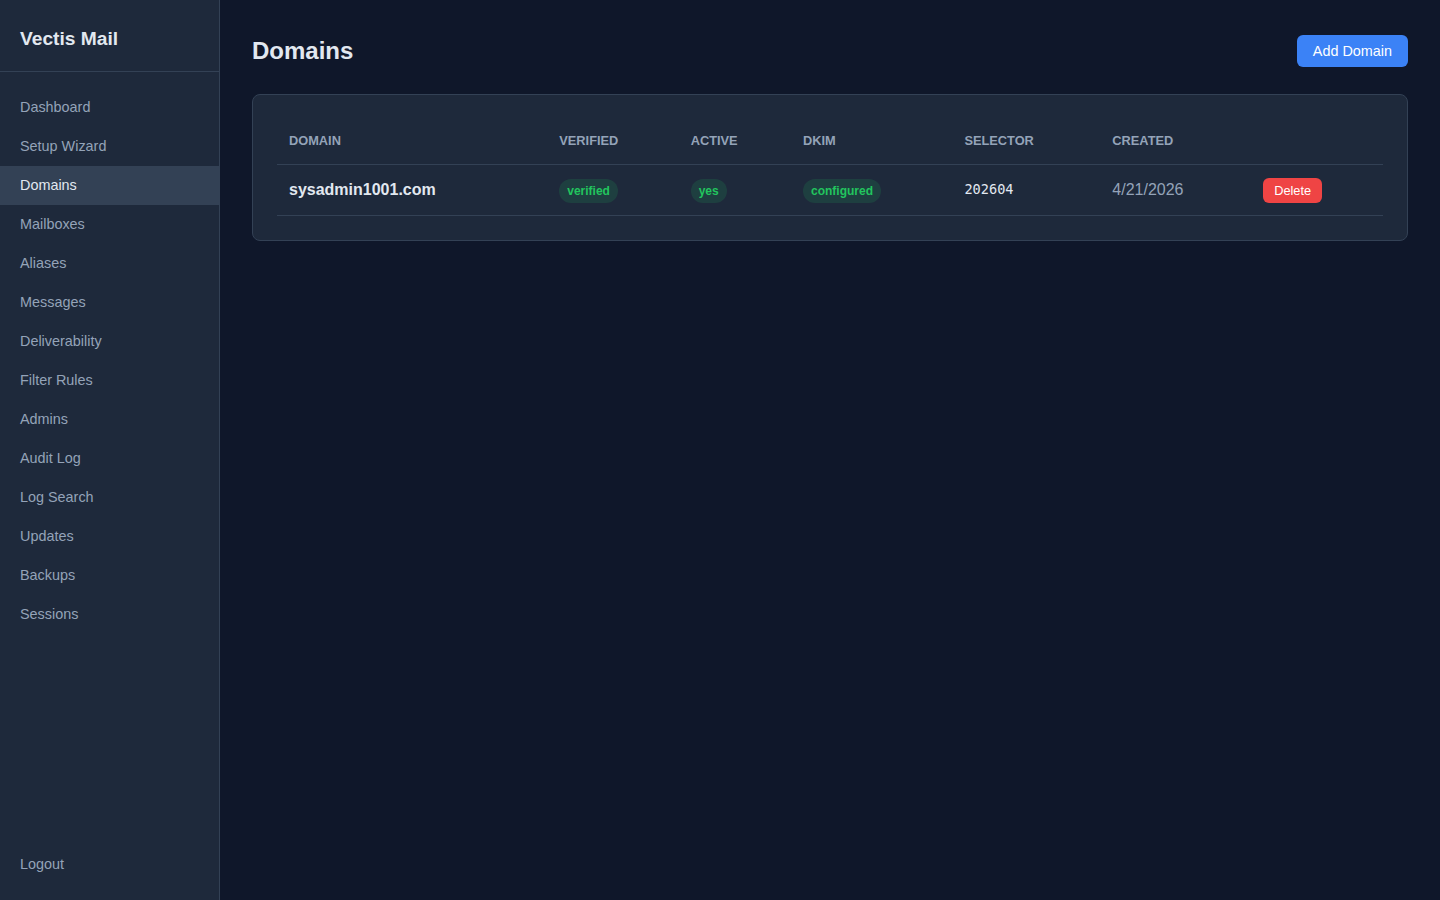Image resolution: width=1440 pixels, height=900 pixels.
Task: Go to Setup Wizard
Action: click(x=109, y=146)
